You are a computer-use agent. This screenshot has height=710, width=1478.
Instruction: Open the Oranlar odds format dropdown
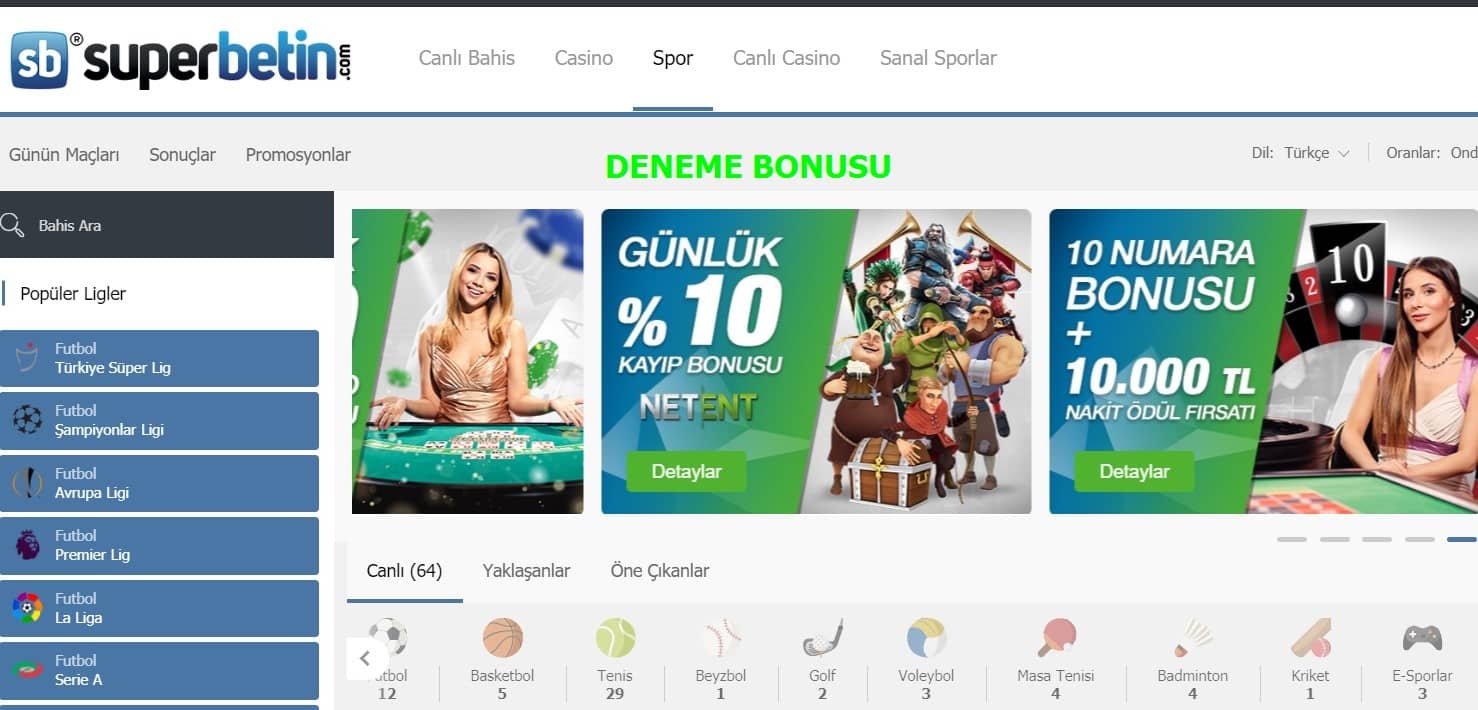1431,153
